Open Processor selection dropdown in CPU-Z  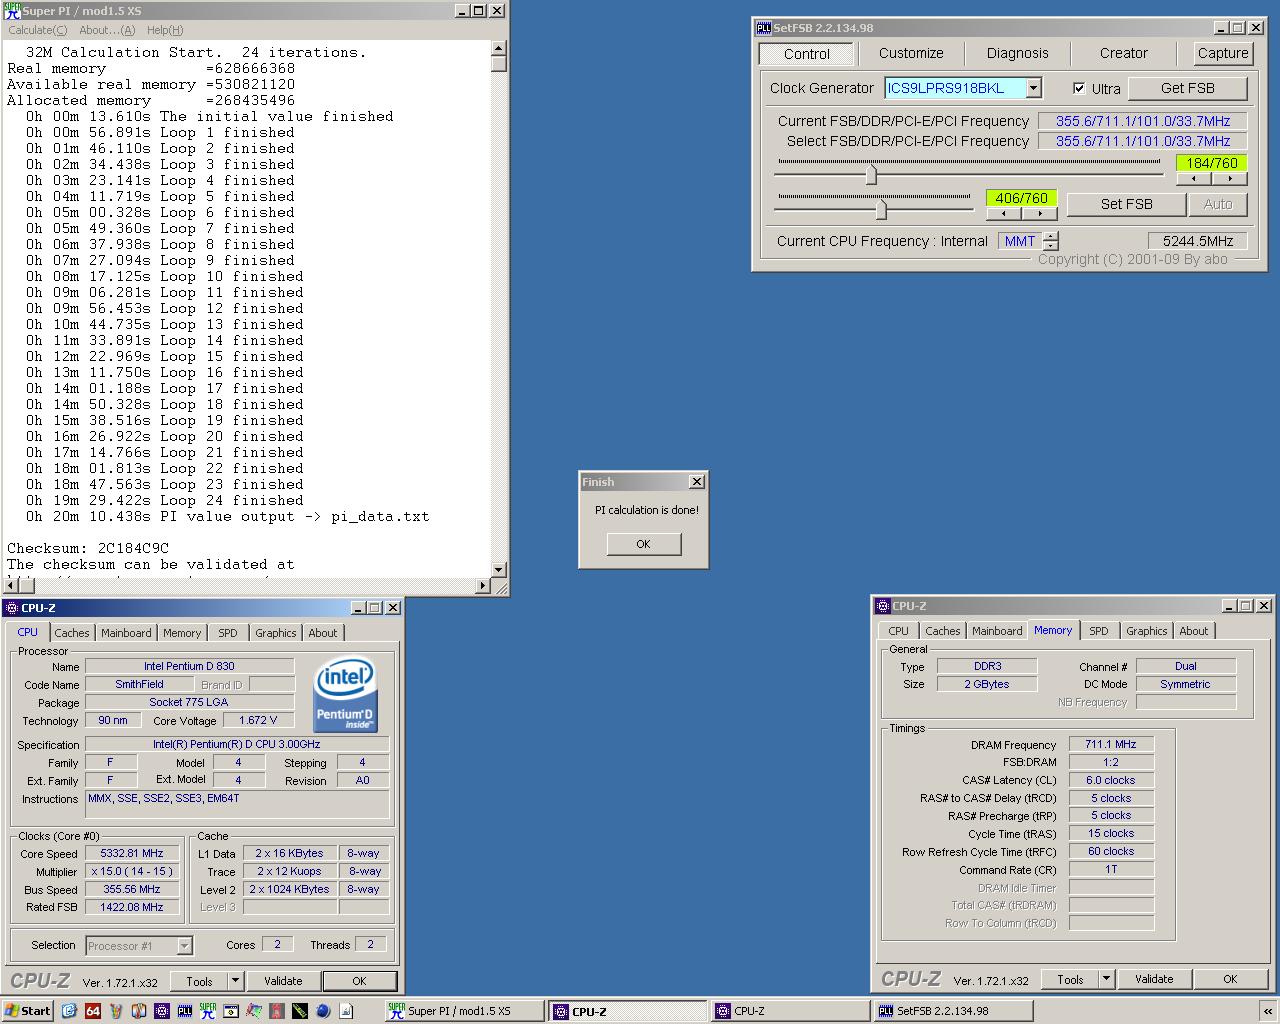click(x=184, y=945)
